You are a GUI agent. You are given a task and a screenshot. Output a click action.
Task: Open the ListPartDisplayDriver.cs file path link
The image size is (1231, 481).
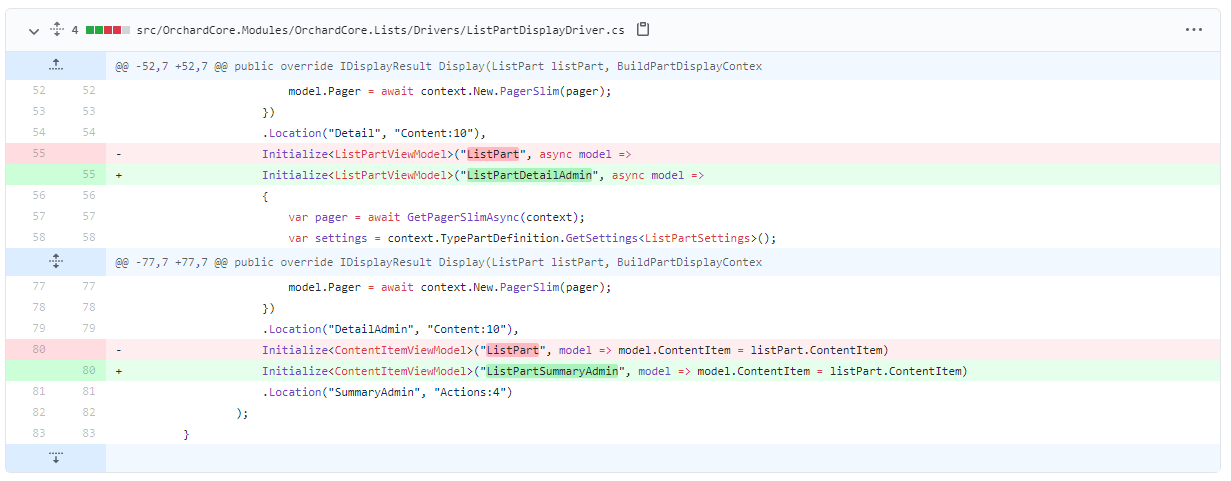click(x=380, y=31)
